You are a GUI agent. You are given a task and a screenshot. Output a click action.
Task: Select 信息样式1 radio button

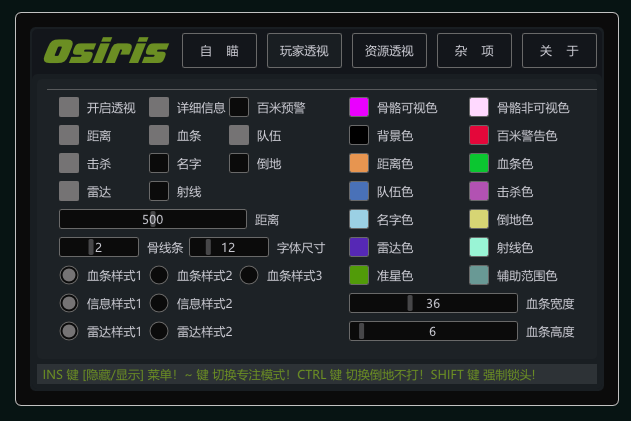coord(69,303)
